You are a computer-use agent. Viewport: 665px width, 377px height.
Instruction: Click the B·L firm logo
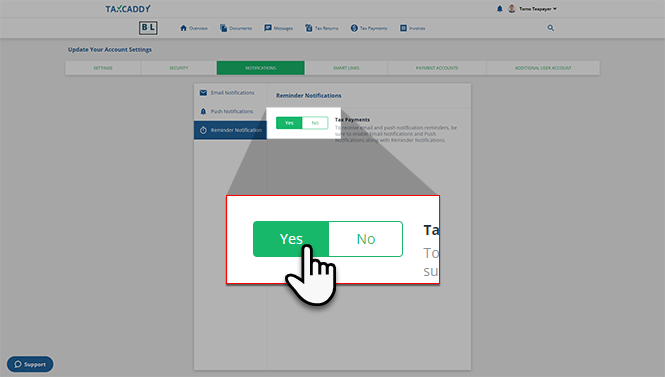[148, 28]
